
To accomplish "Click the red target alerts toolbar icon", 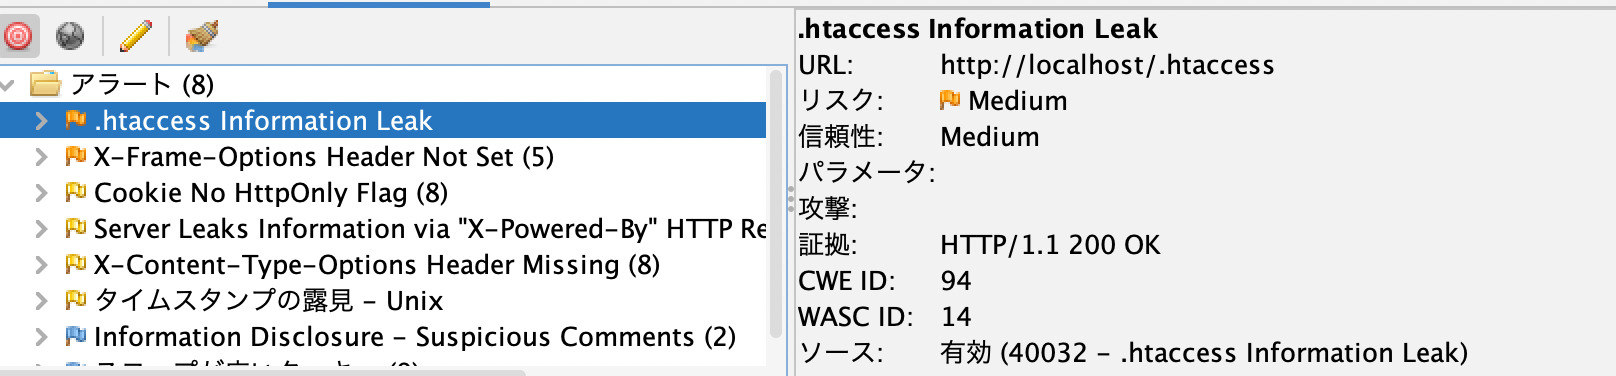I will point(19,36).
